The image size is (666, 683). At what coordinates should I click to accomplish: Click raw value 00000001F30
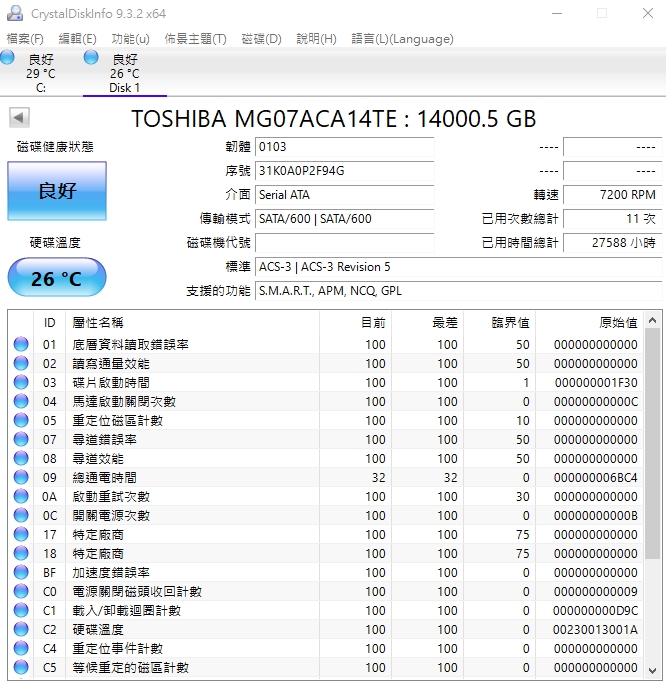pyautogui.click(x=596, y=382)
